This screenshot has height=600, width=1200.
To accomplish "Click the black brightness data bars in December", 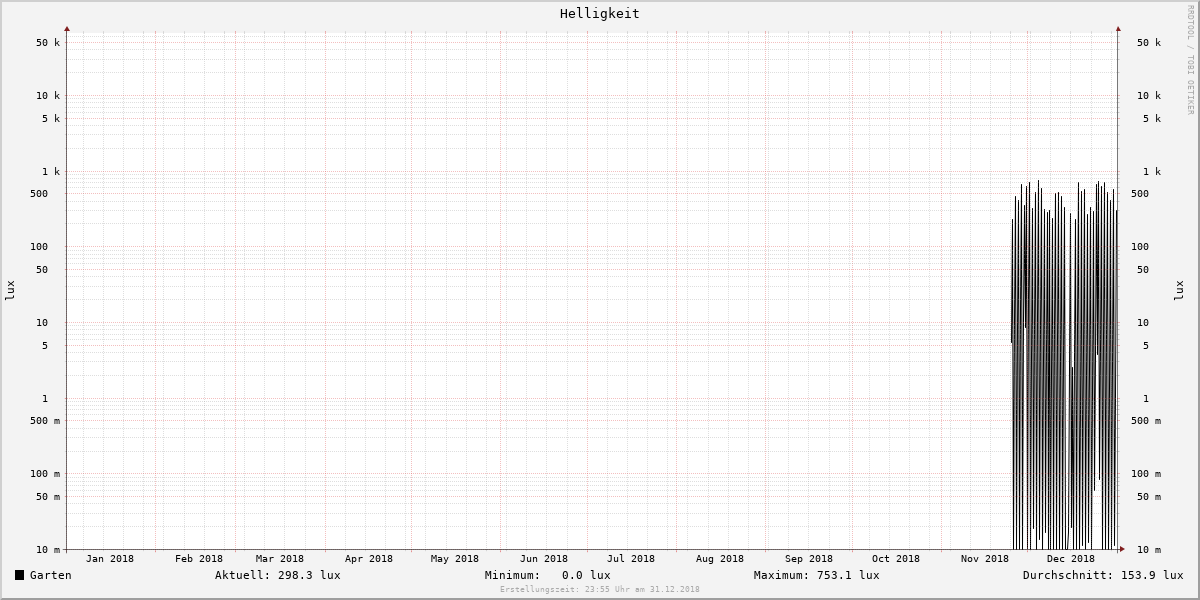I will [1064, 365].
